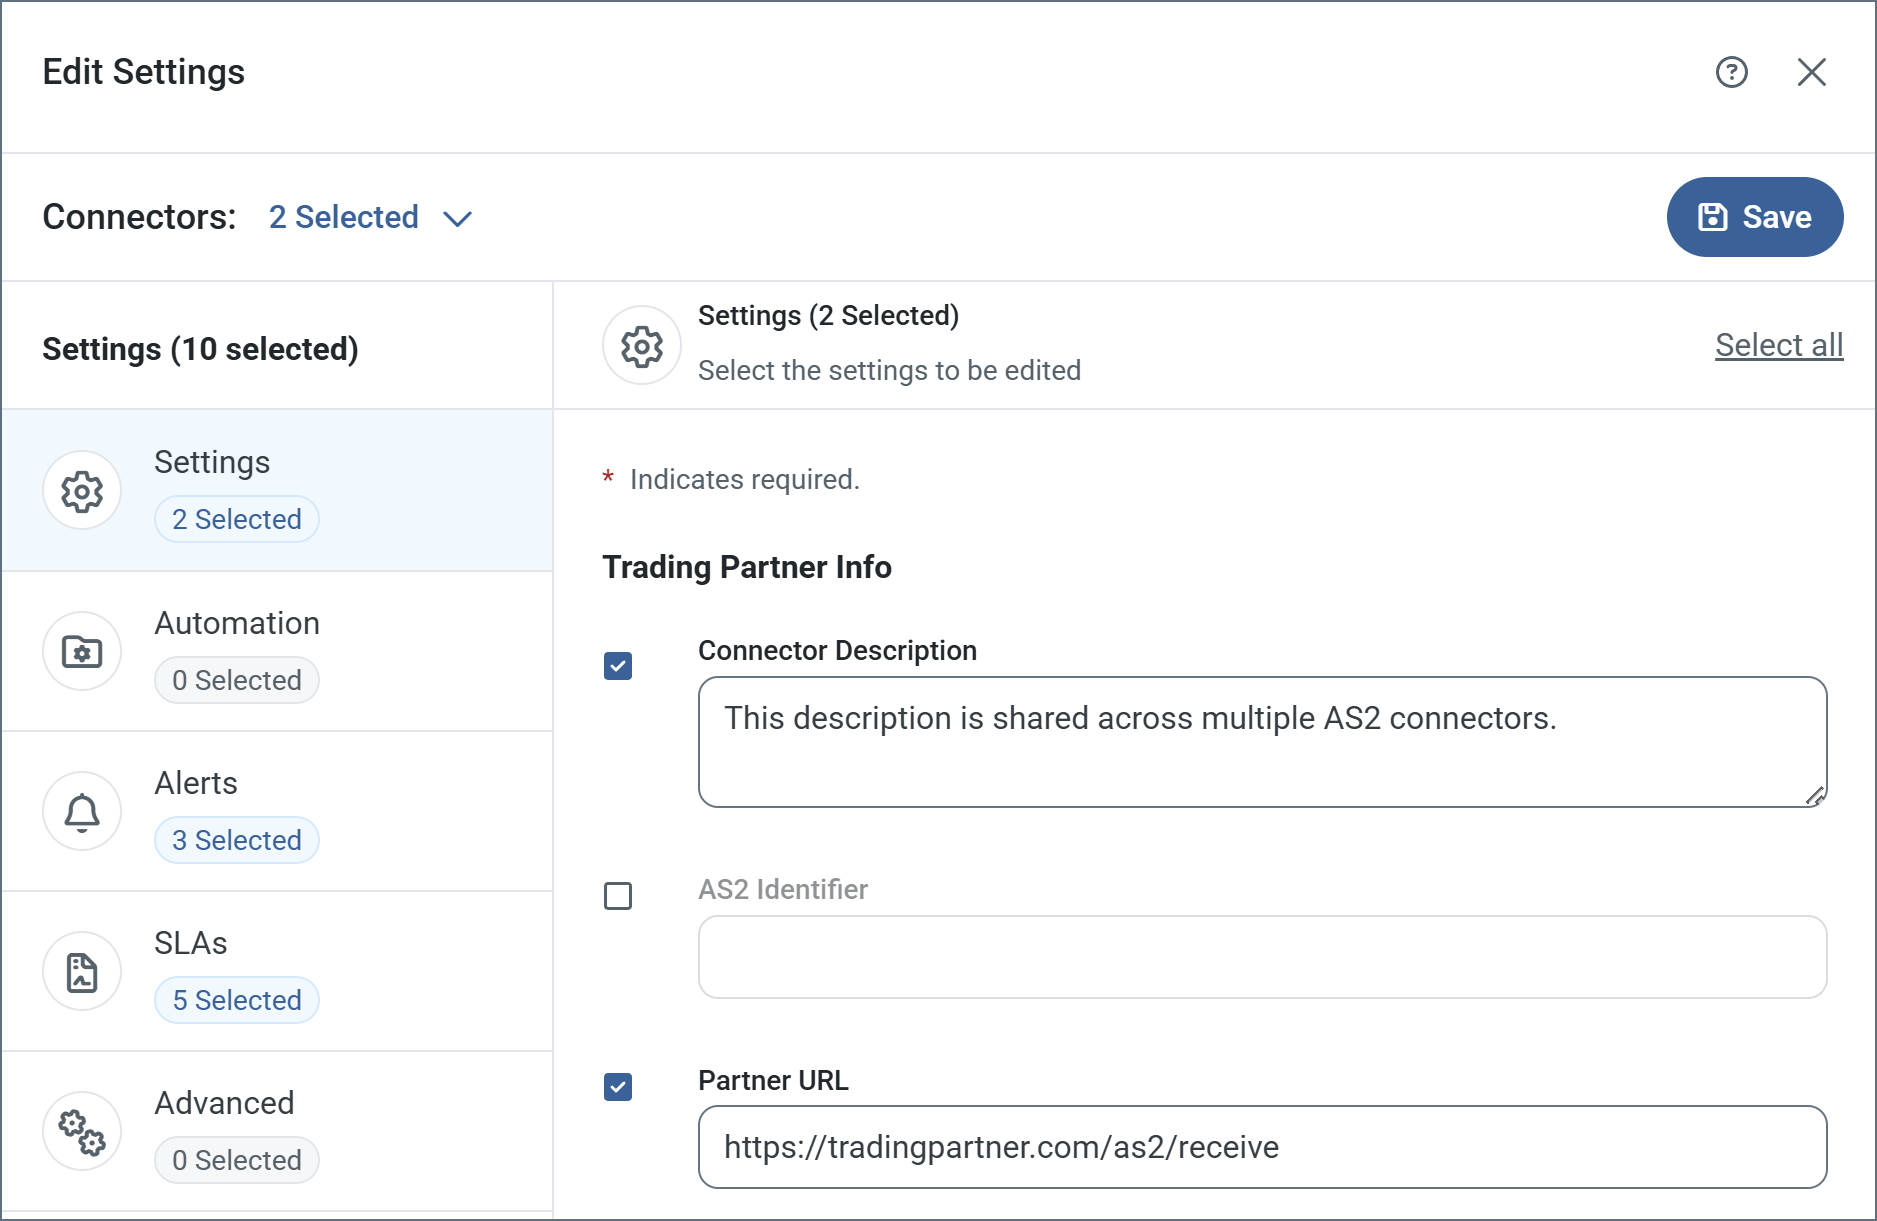
Task: Click the gear icon beside Settings category
Action: 82,491
